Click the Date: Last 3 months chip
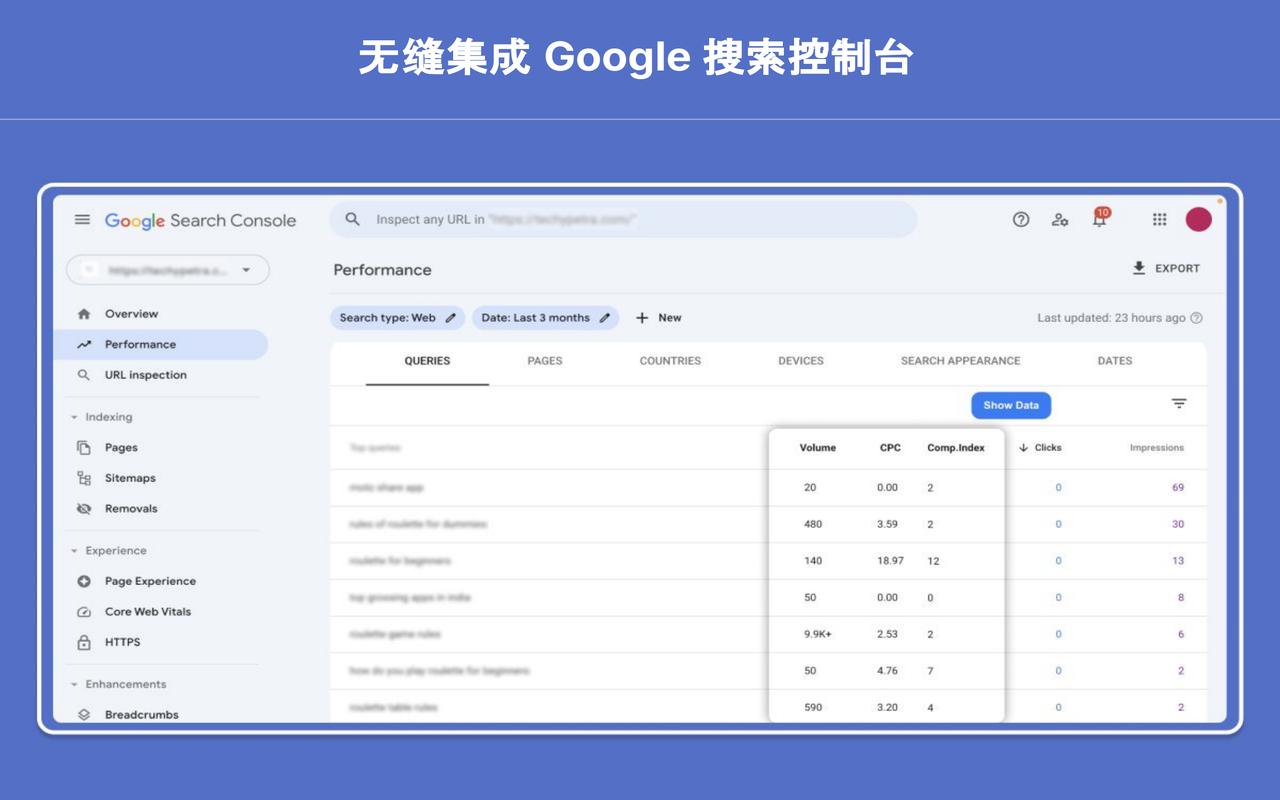1280x800 pixels. tap(546, 318)
